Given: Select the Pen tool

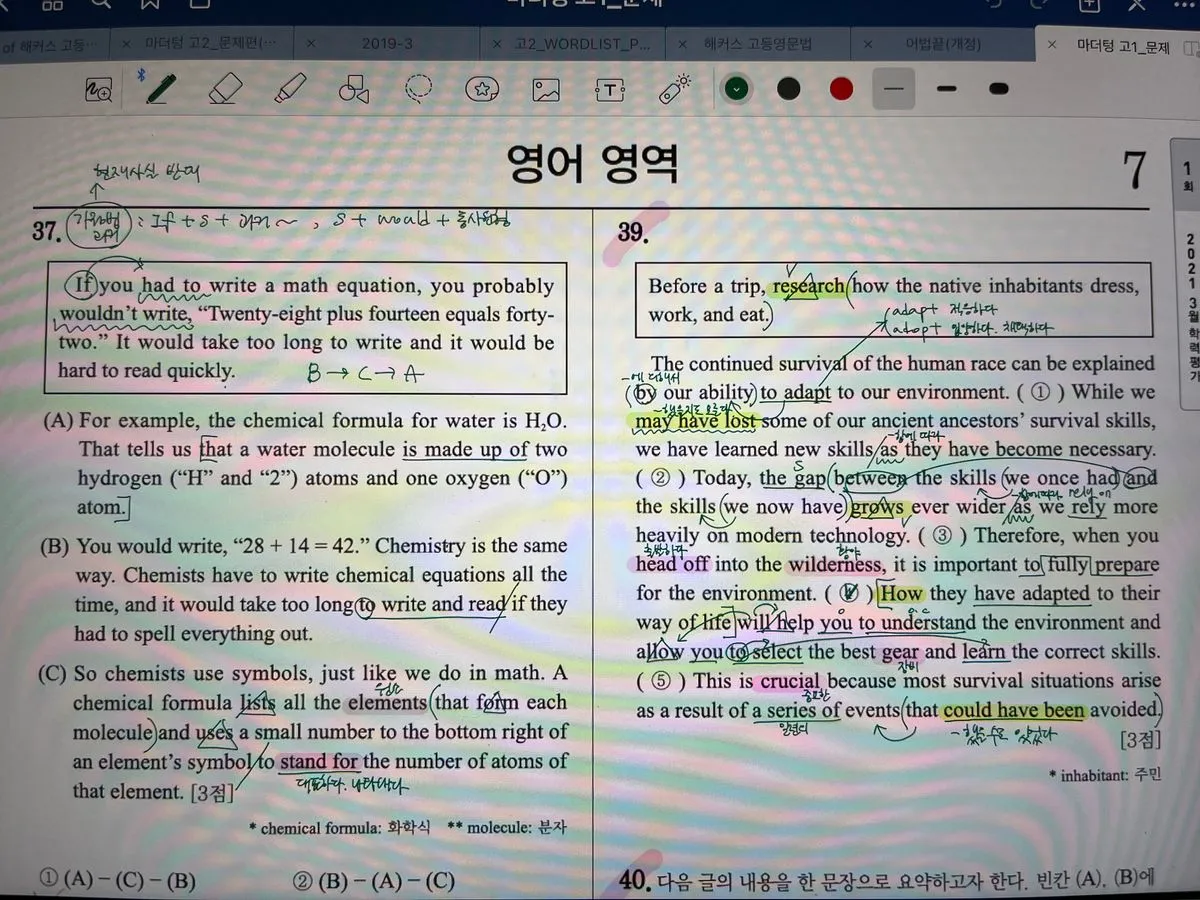Looking at the screenshot, I should point(160,88).
